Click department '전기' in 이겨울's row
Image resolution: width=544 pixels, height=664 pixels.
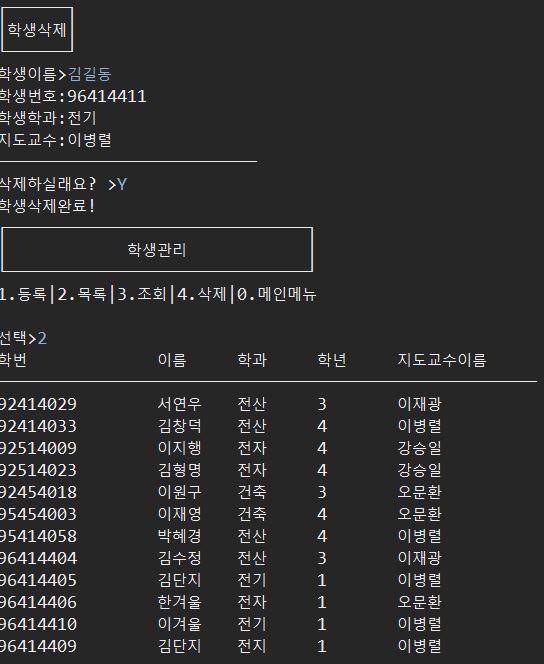252,624
